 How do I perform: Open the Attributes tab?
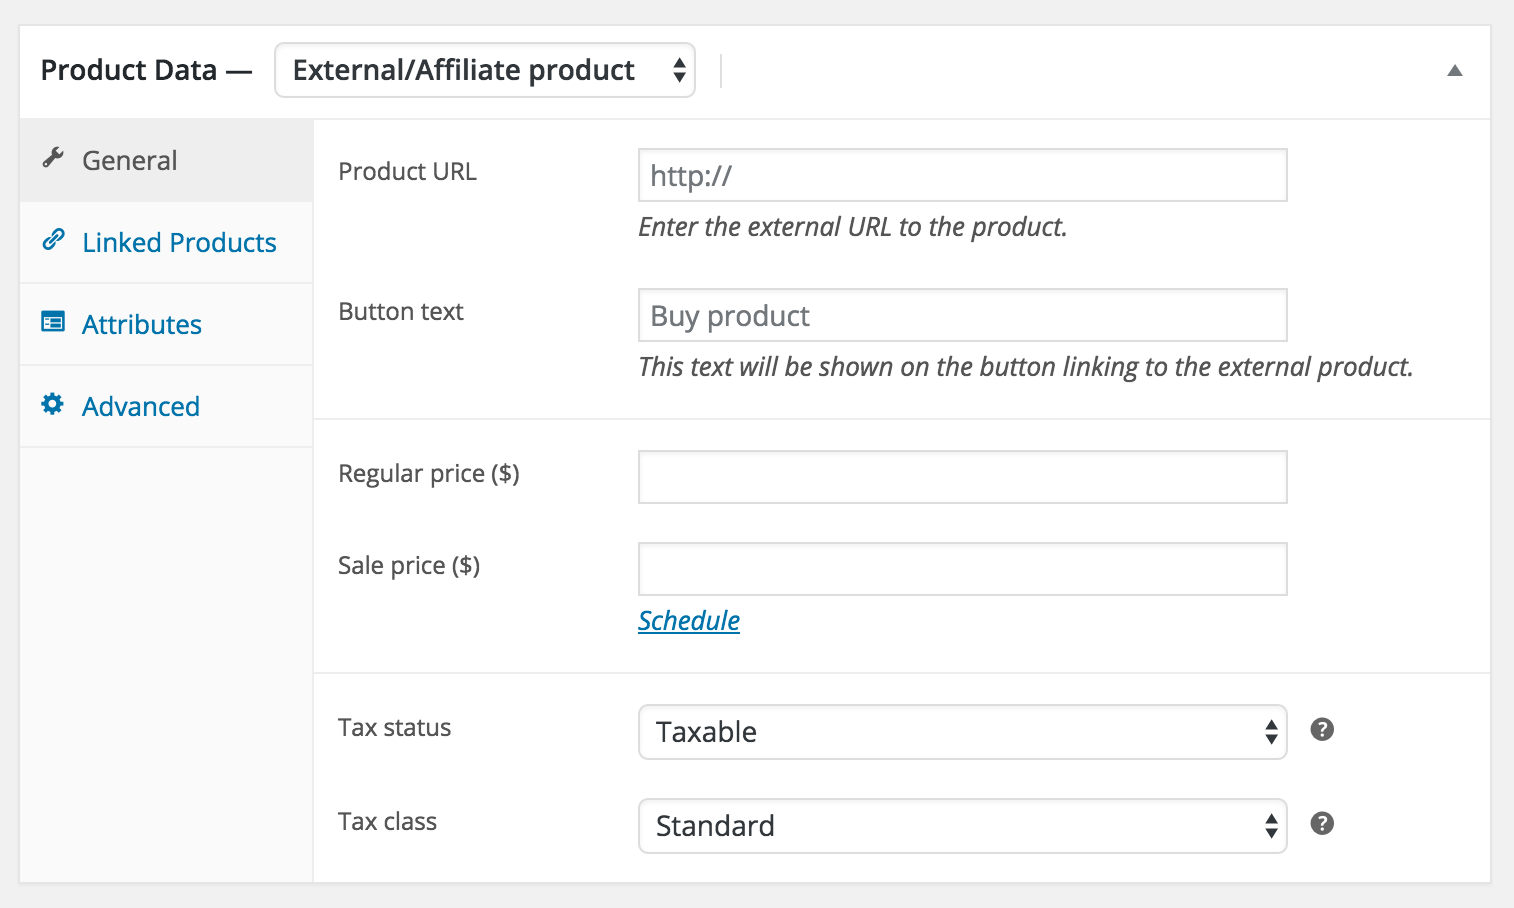142,325
